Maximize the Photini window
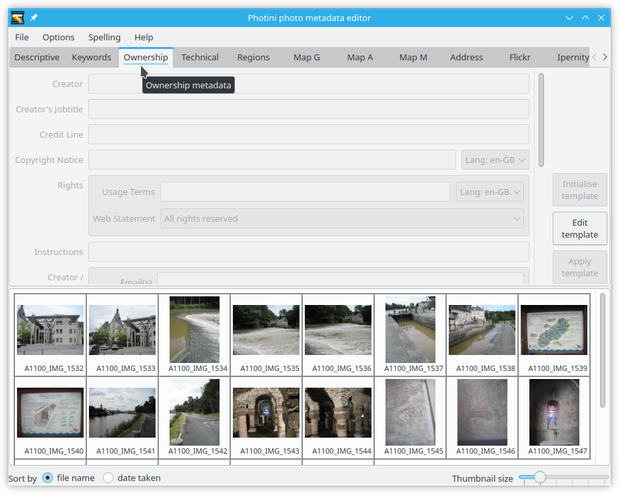This screenshot has width=619, height=494. [585, 18]
